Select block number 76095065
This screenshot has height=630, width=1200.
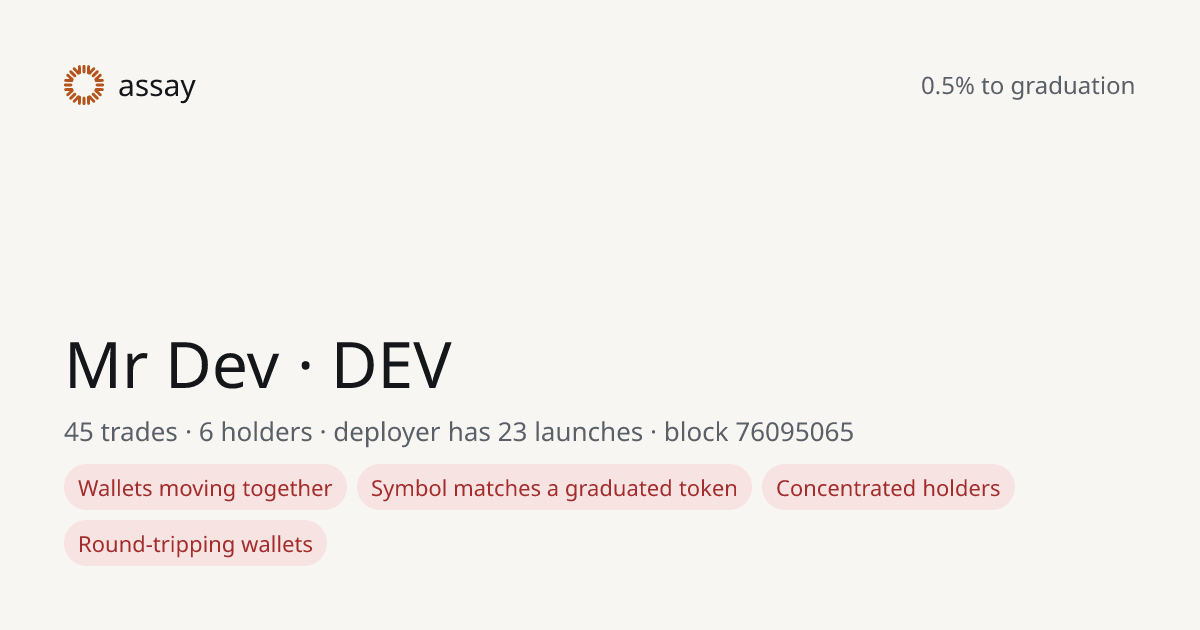(795, 432)
